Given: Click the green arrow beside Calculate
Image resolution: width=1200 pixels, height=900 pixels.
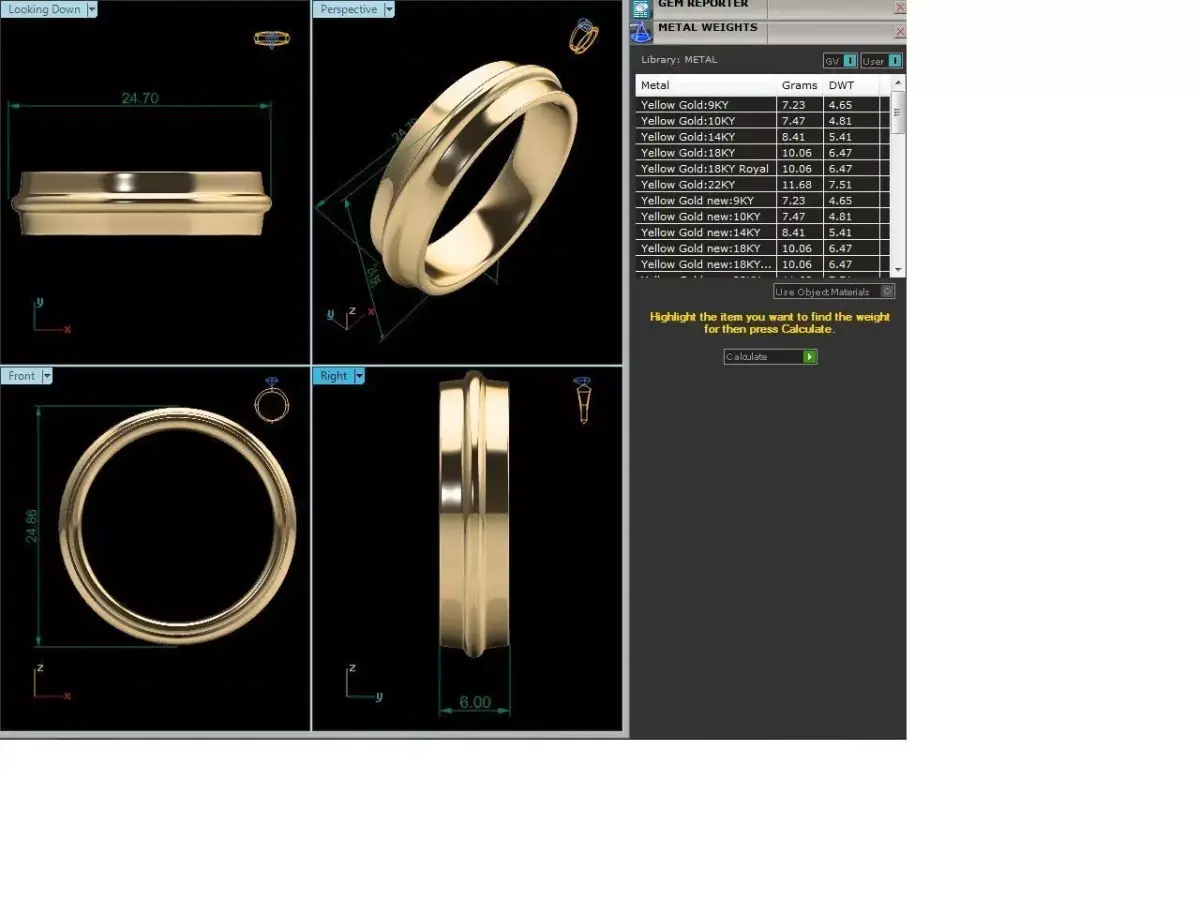Looking at the screenshot, I should pyautogui.click(x=810, y=356).
